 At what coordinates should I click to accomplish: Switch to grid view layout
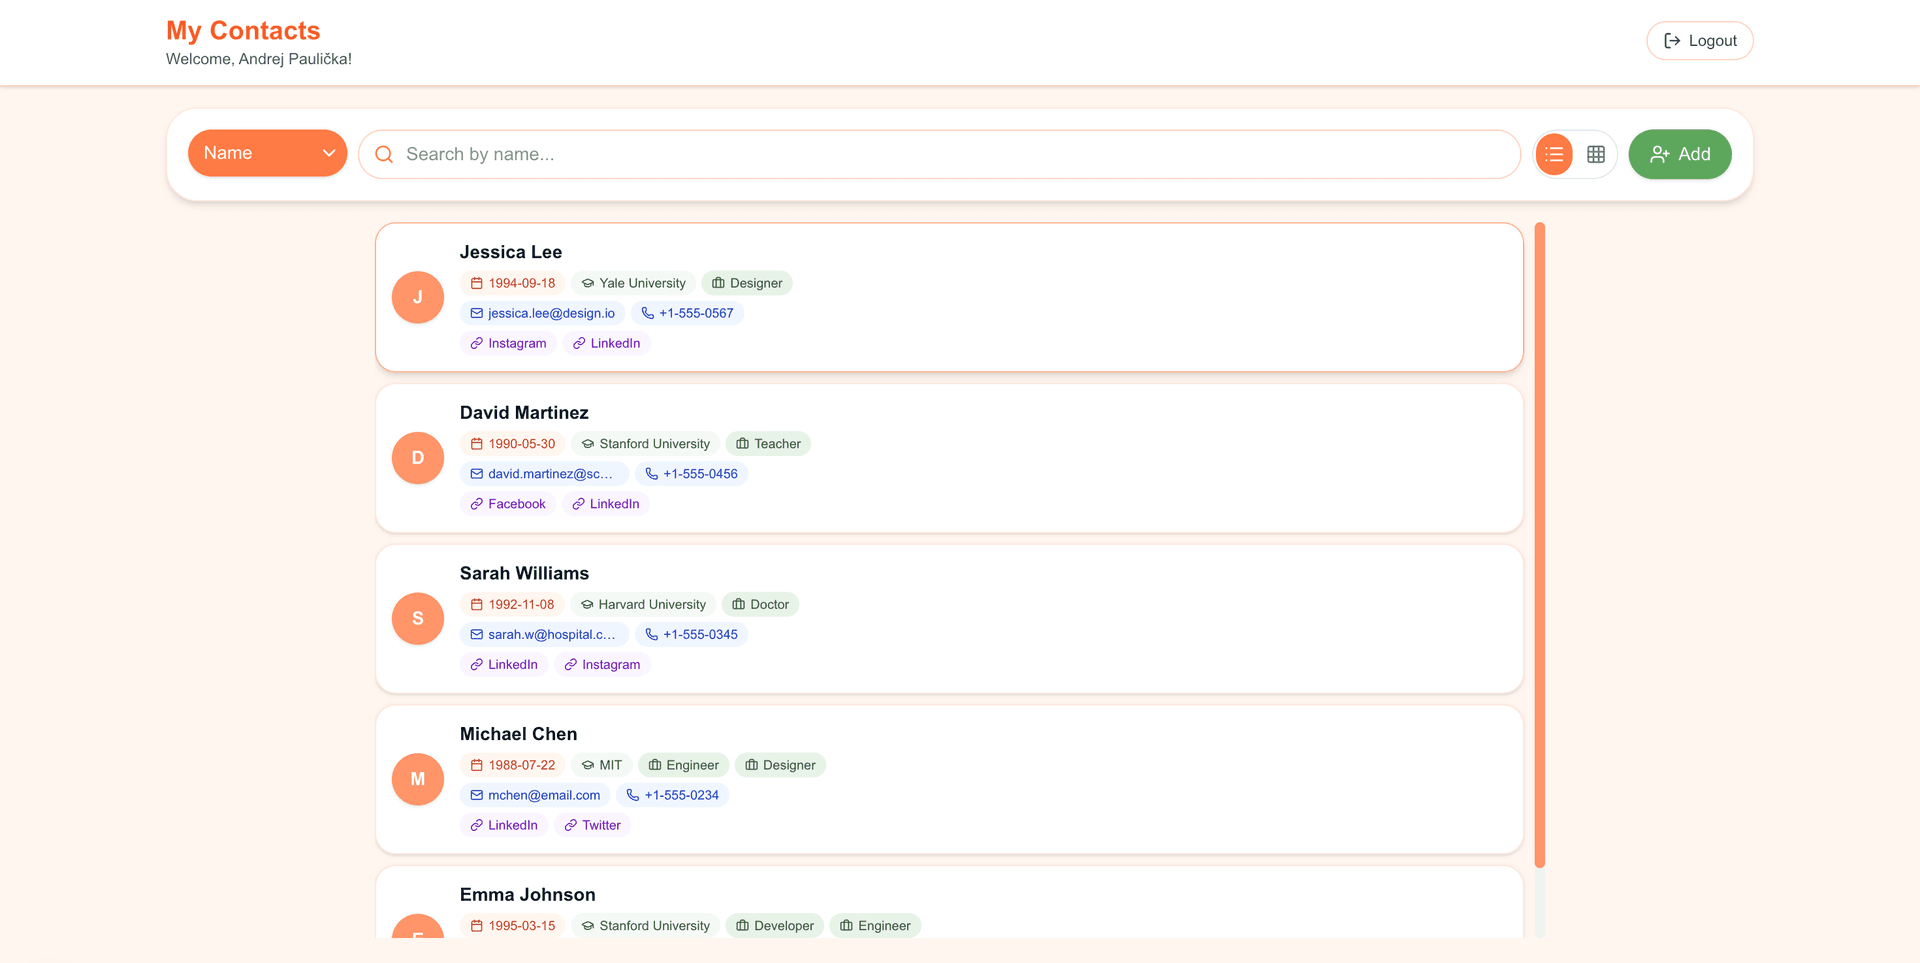[1596, 154]
